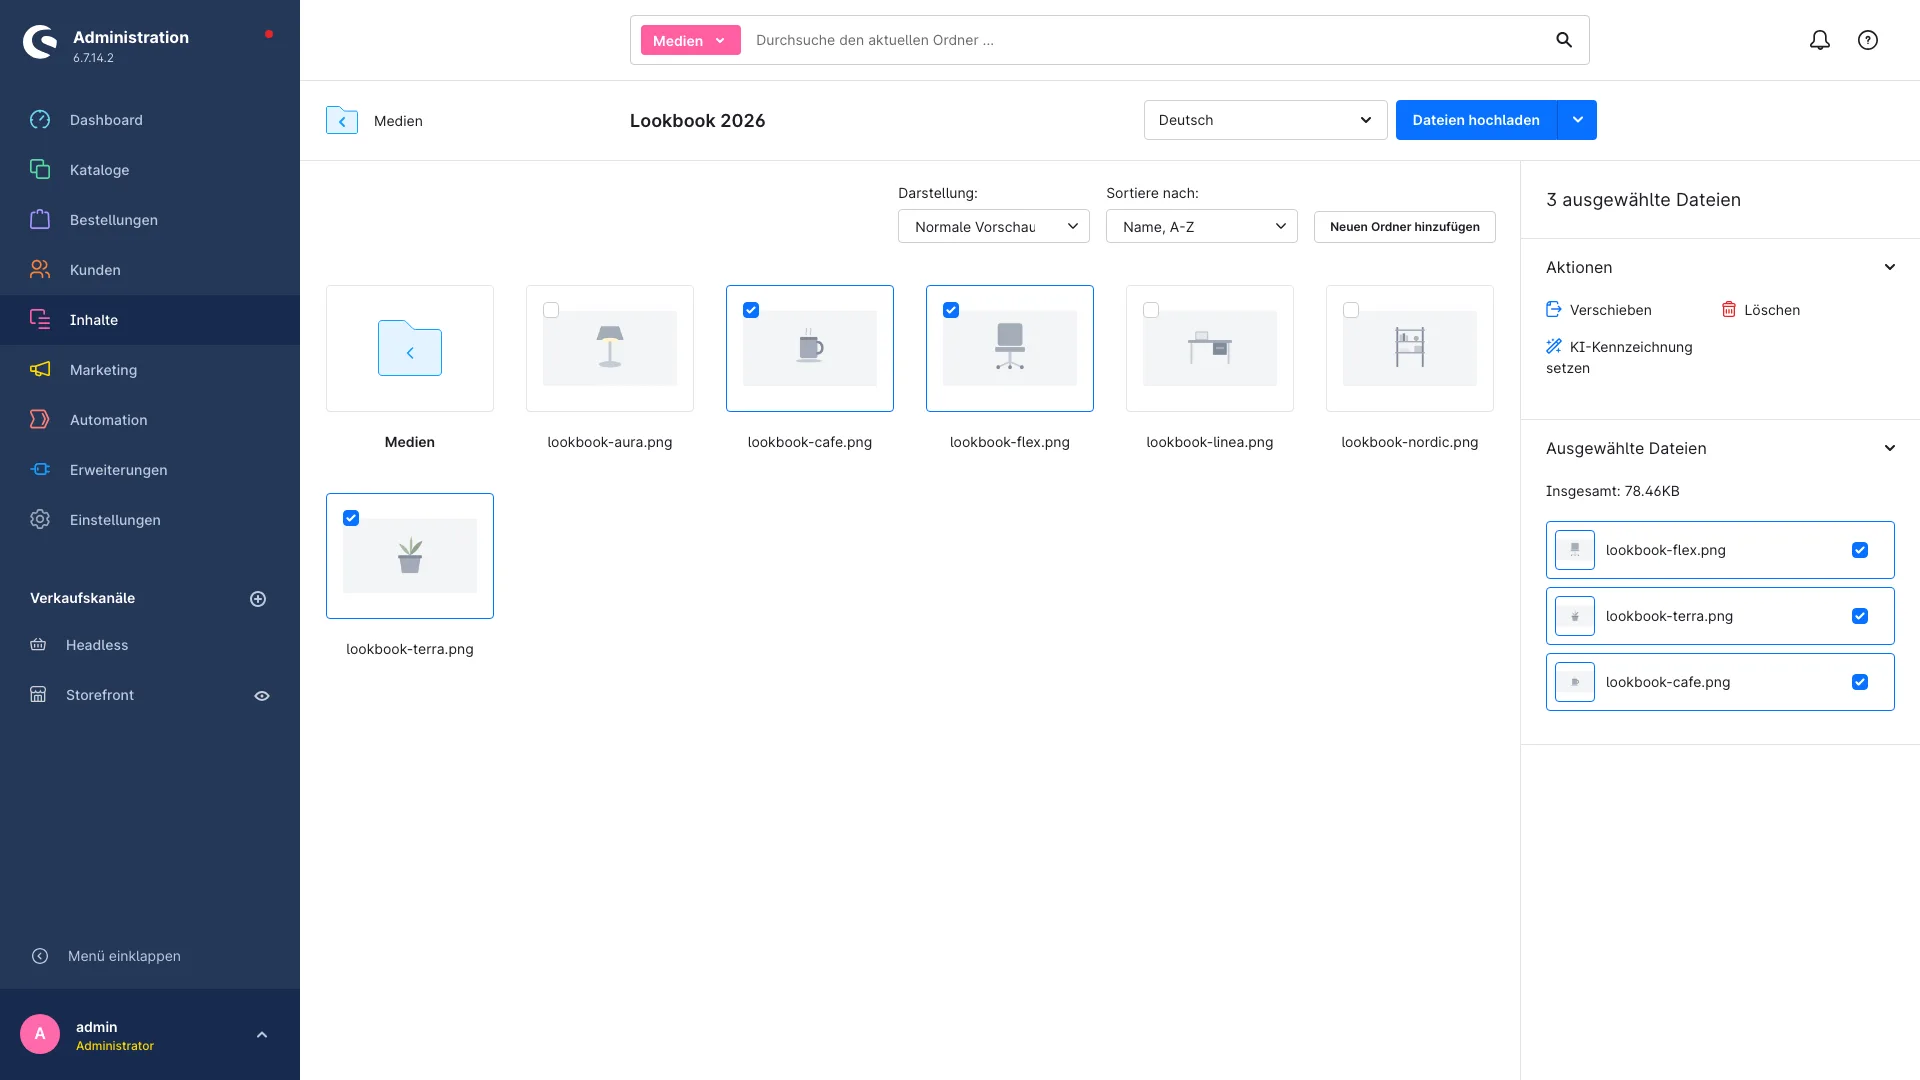
Task: Collapse the Aktionen section
Action: tap(1890, 267)
